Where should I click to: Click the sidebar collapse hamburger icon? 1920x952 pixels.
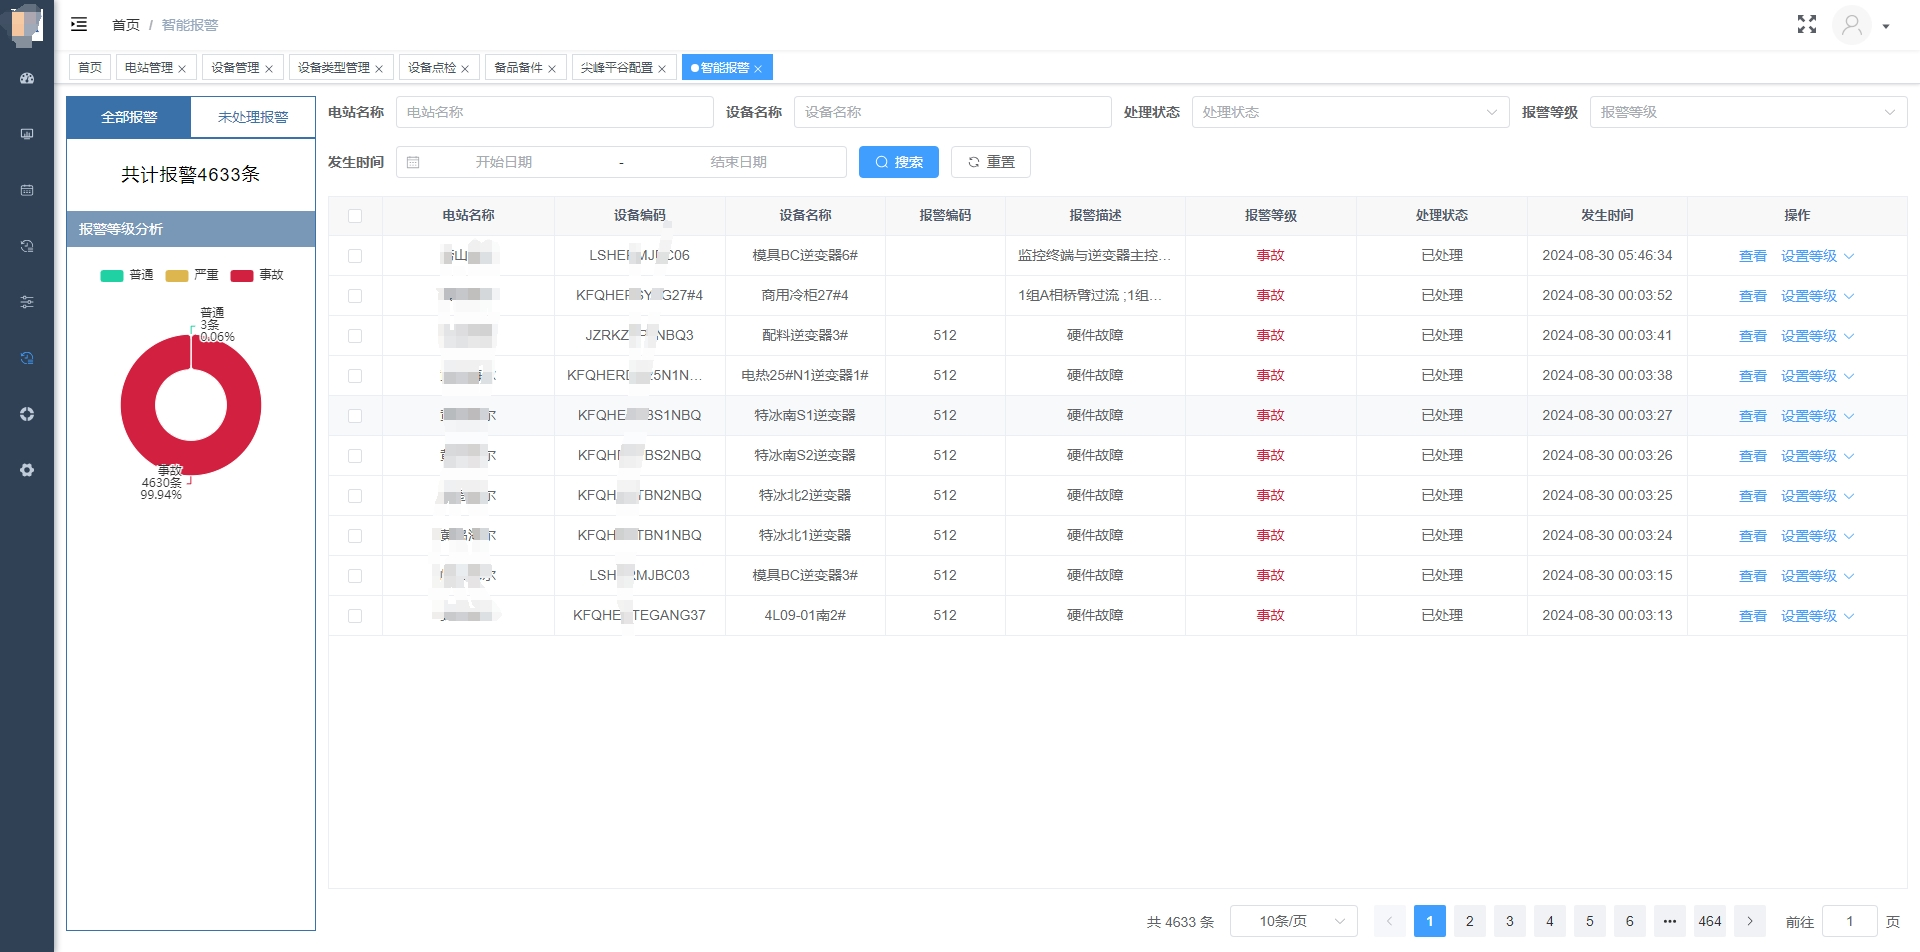click(79, 24)
